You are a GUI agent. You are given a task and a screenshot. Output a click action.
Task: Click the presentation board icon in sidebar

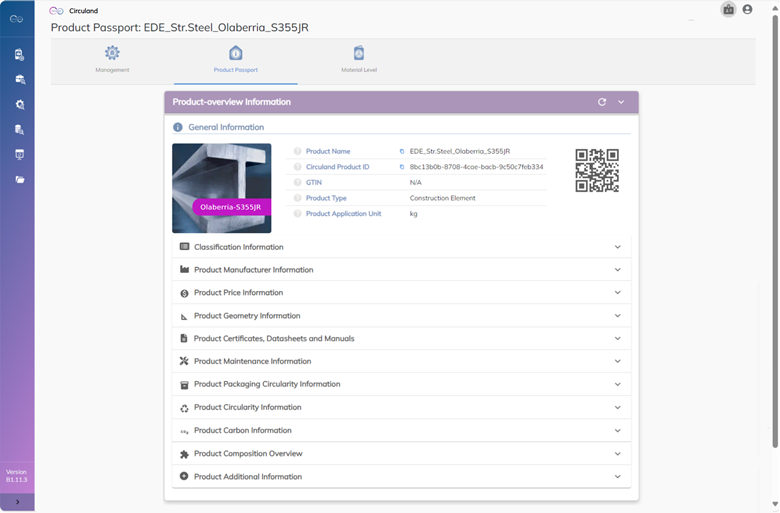pyautogui.click(x=18, y=155)
